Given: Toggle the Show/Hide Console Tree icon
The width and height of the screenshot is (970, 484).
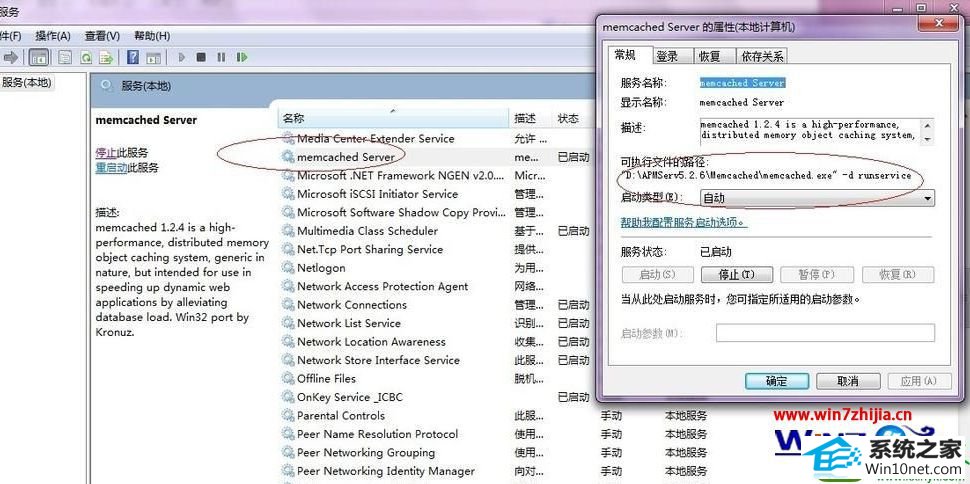Looking at the screenshot, I should point(38,58).
